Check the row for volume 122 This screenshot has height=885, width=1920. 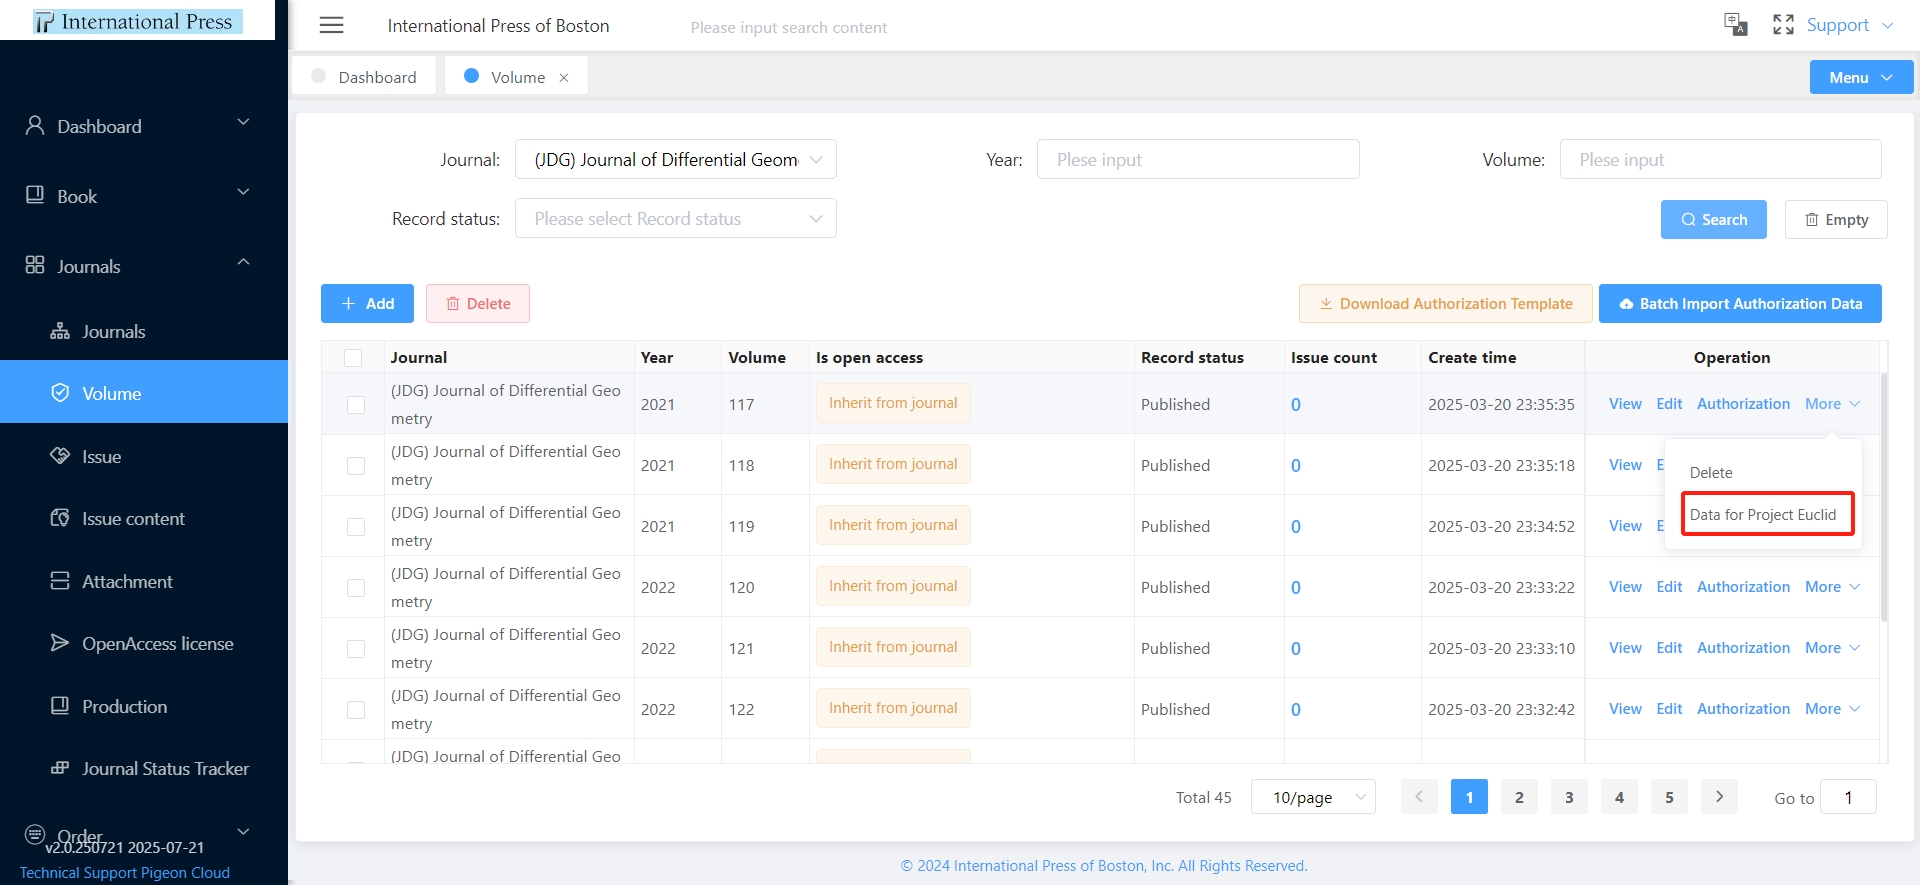(x=356, y=709)
